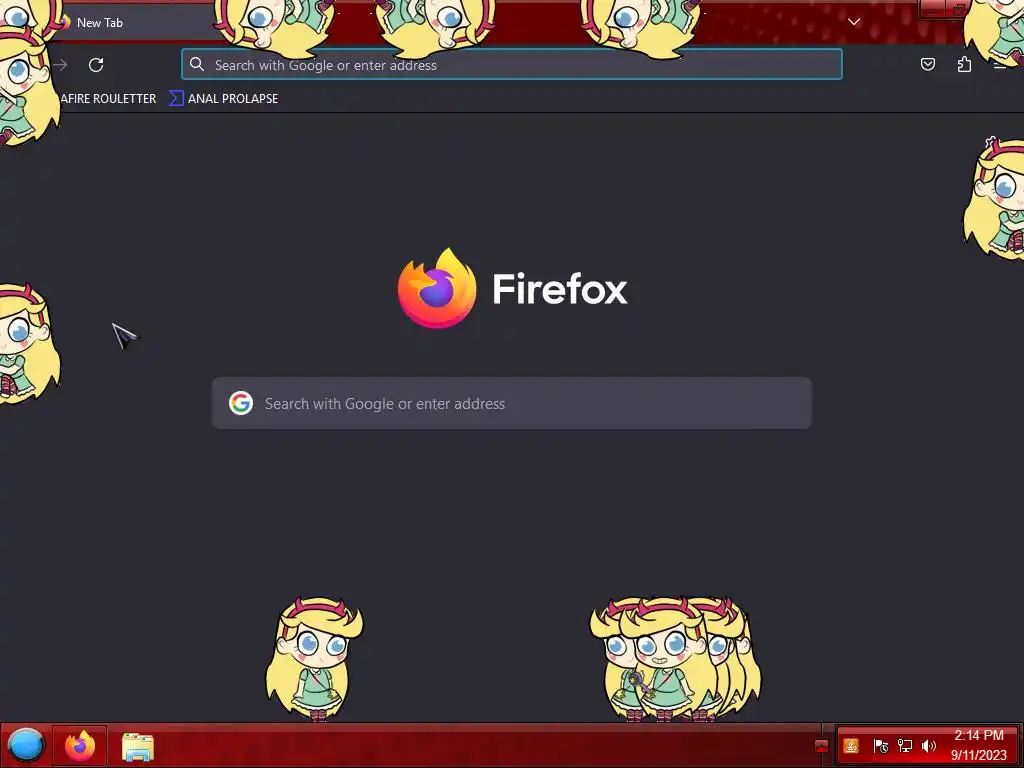
Task: Click the Google G icon in the page search box
Action: click(241, 403)
